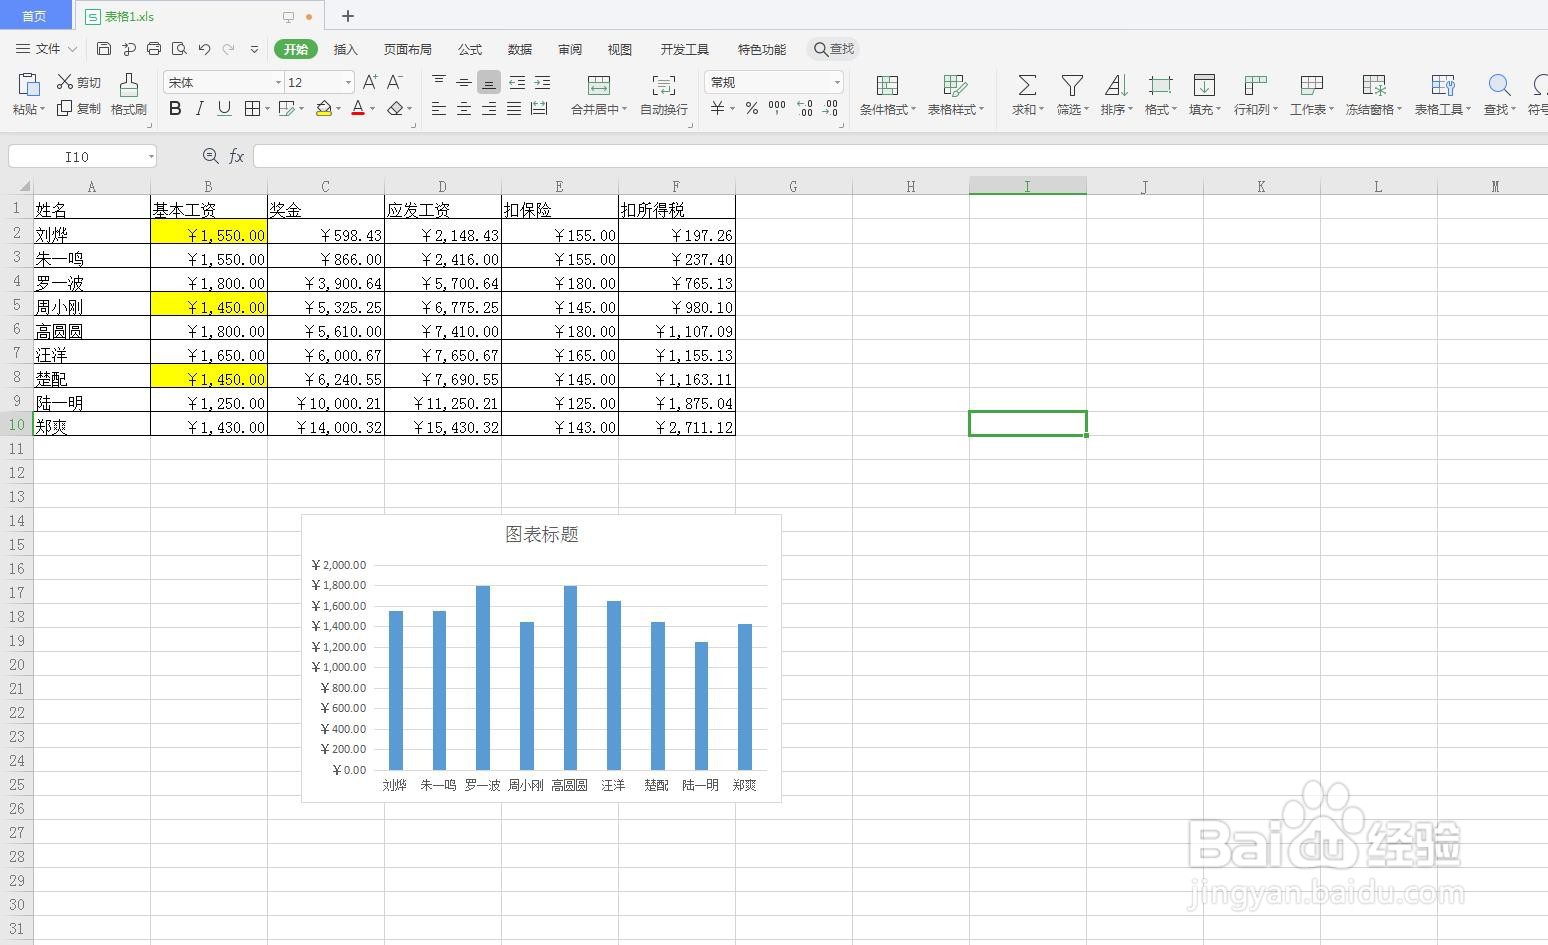The image size is (1548, 945).
Task: Switch to the 审阅 ribbon tab
Action: click(x=570, y=49)
